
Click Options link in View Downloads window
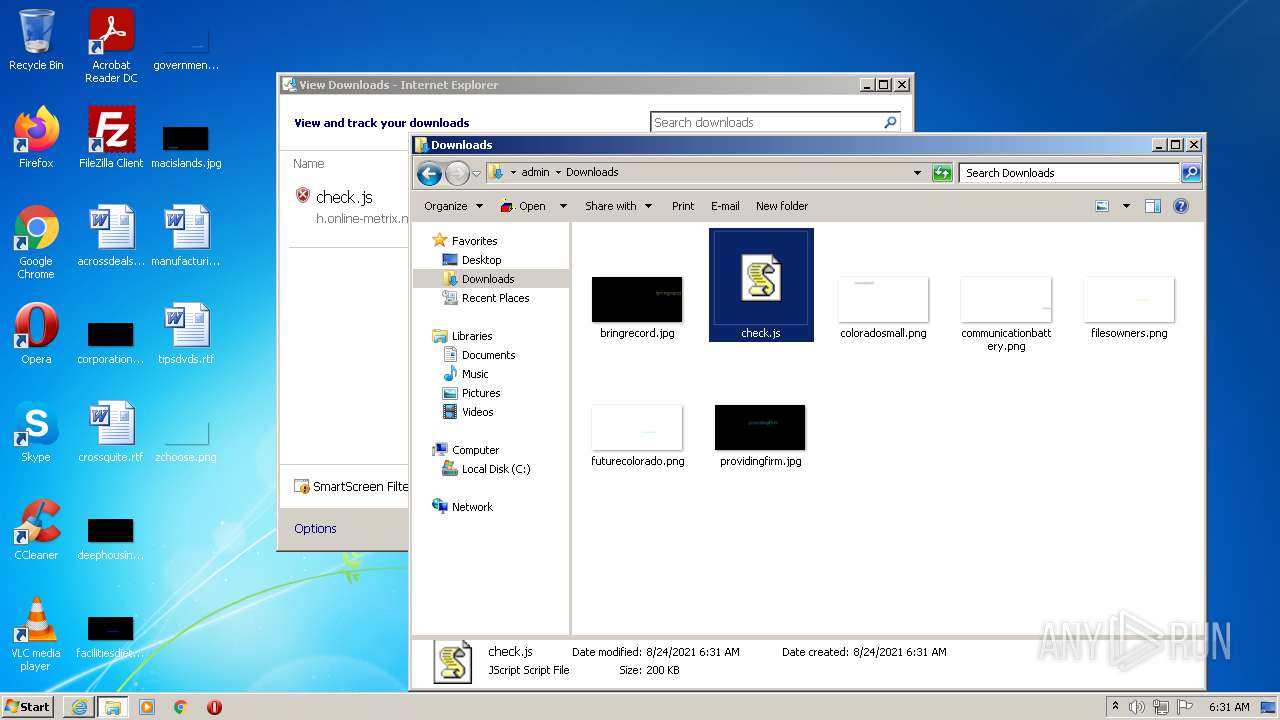click(x=315, y=529)
